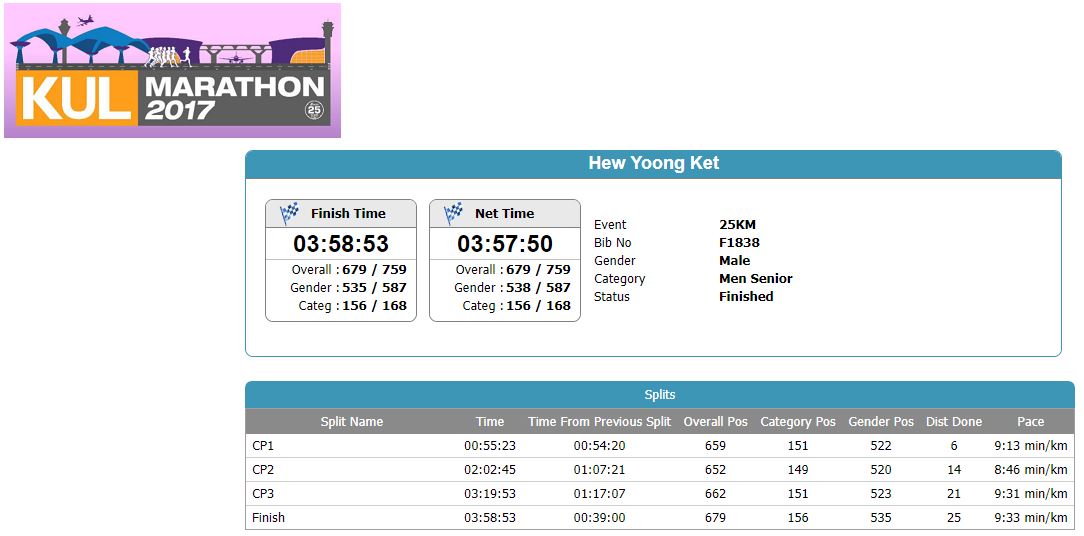Select the CP3 split row
Image resolution: width=1084 pixels, height=536 pixels.
coord(660,494)
